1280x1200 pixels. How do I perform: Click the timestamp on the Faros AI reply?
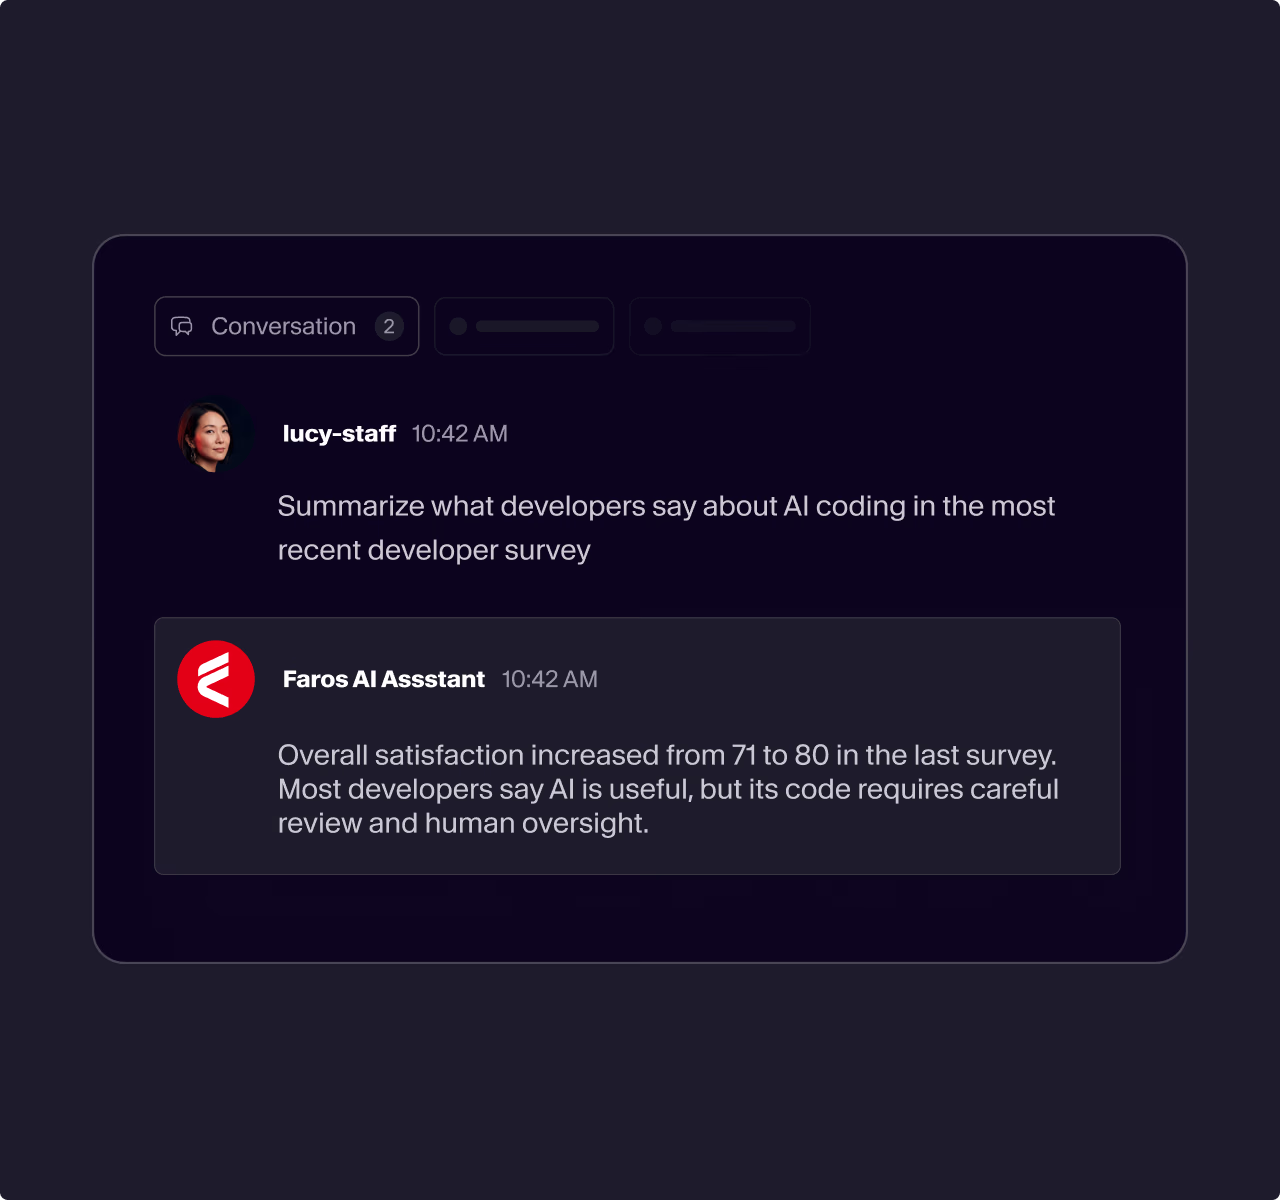click(x=549, y=678)
